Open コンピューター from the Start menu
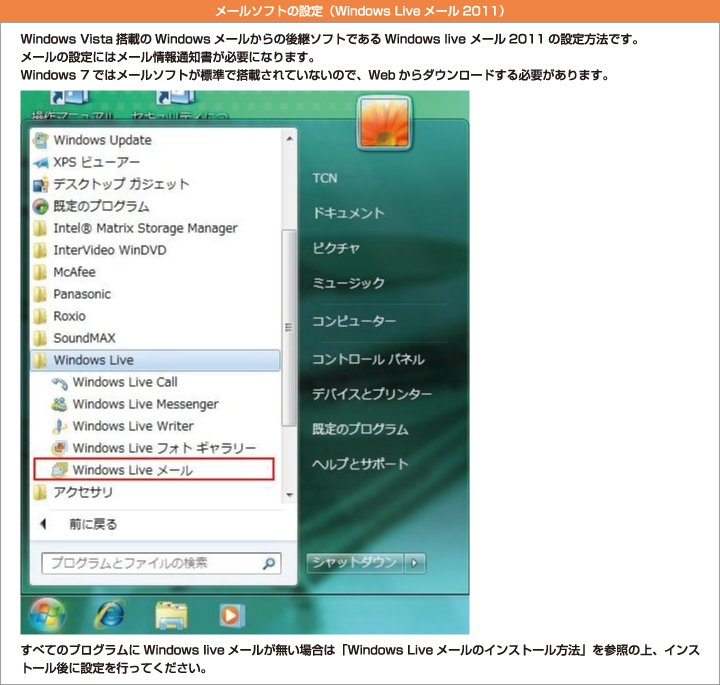The image size is (720, 685). pos(354,321)
